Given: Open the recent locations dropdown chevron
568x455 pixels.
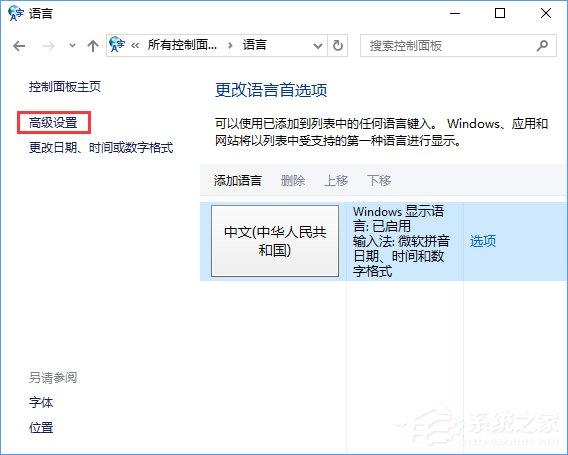Looking at the screenshot, I should pos(72,46).
